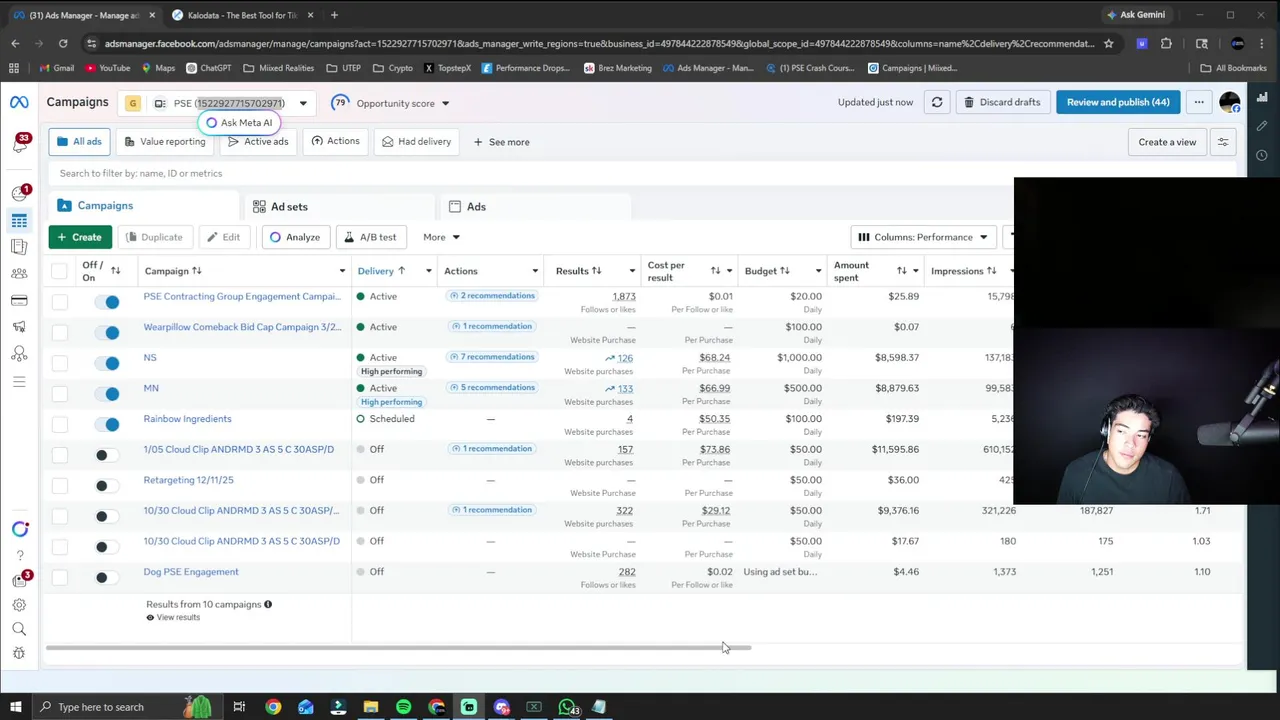The image size is (1280, 720).
Task: Check the box for Rainbow Ingredients row
Action: [x=59, y=424]
